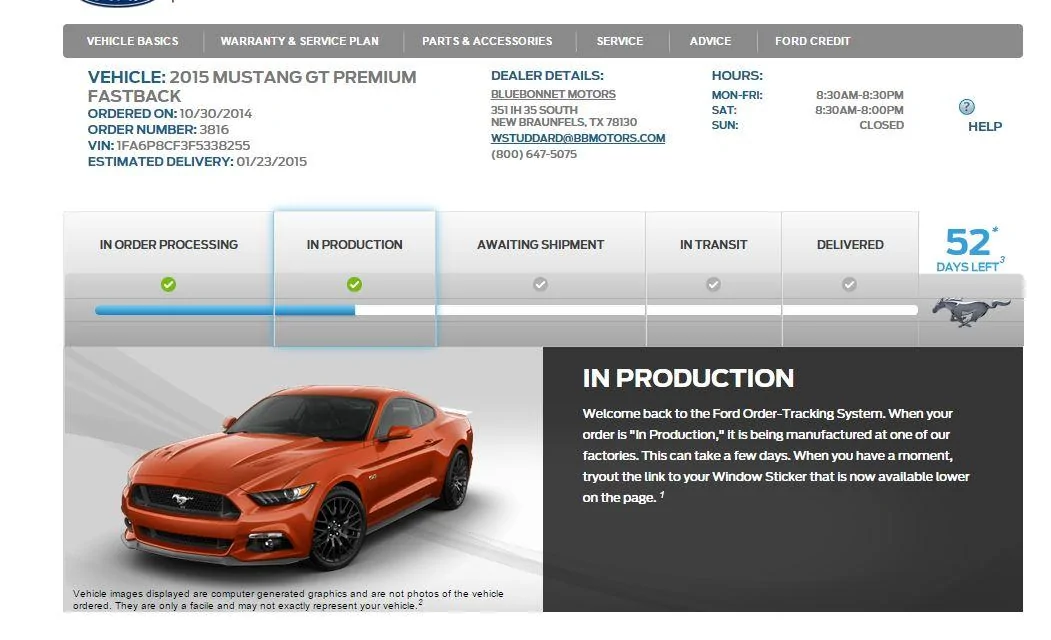The width and height of the screenshot is (1051, 640).
Task: Click the green checkmark under In Order Processing
Action: [168, 285]
